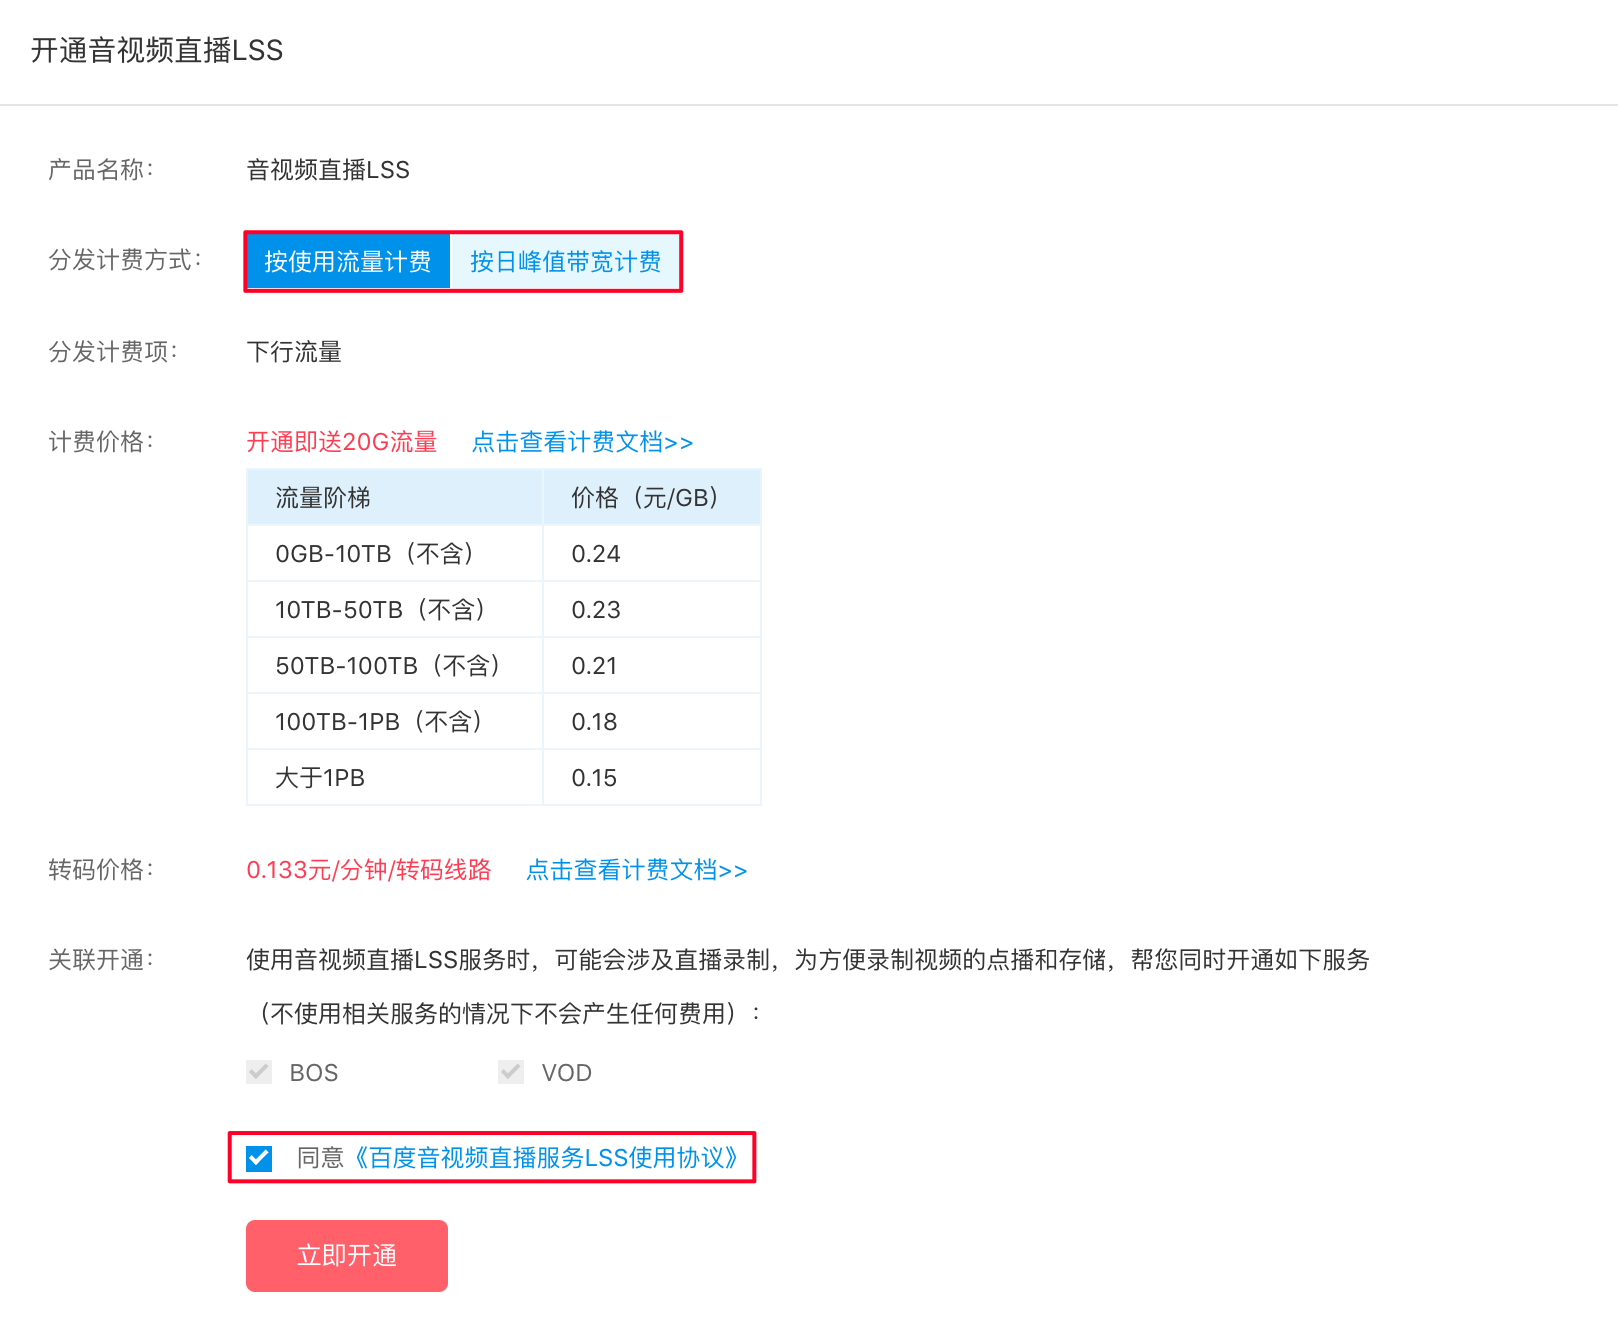Uncheck the 同意 agreement checkbox
The width and height of the screenshot is (1618, 1326).
[259, 1158]
